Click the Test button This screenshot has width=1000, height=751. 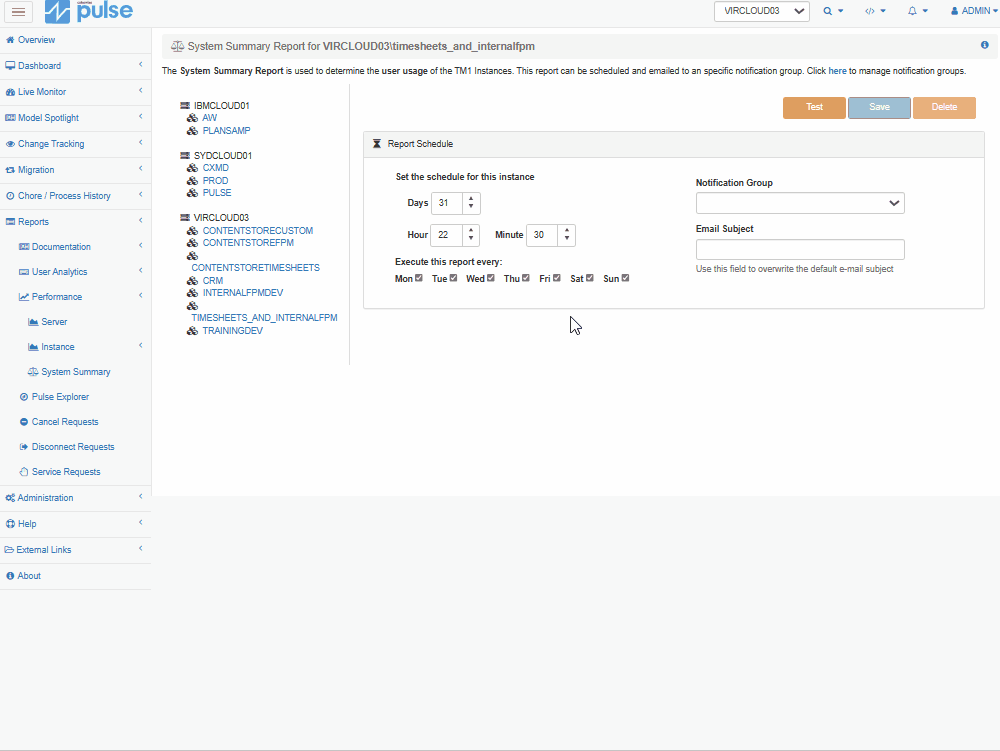[814, 108]
